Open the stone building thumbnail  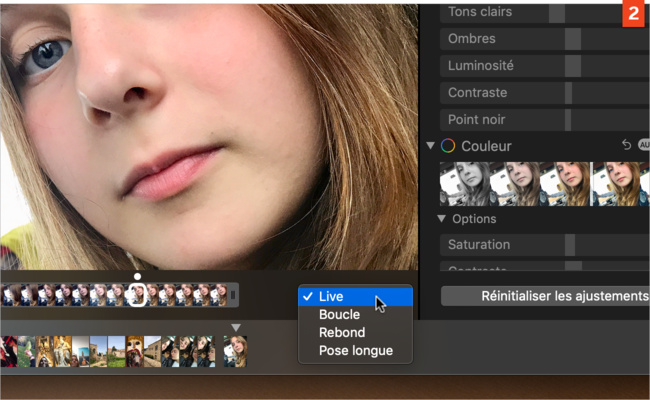[153, 352]
